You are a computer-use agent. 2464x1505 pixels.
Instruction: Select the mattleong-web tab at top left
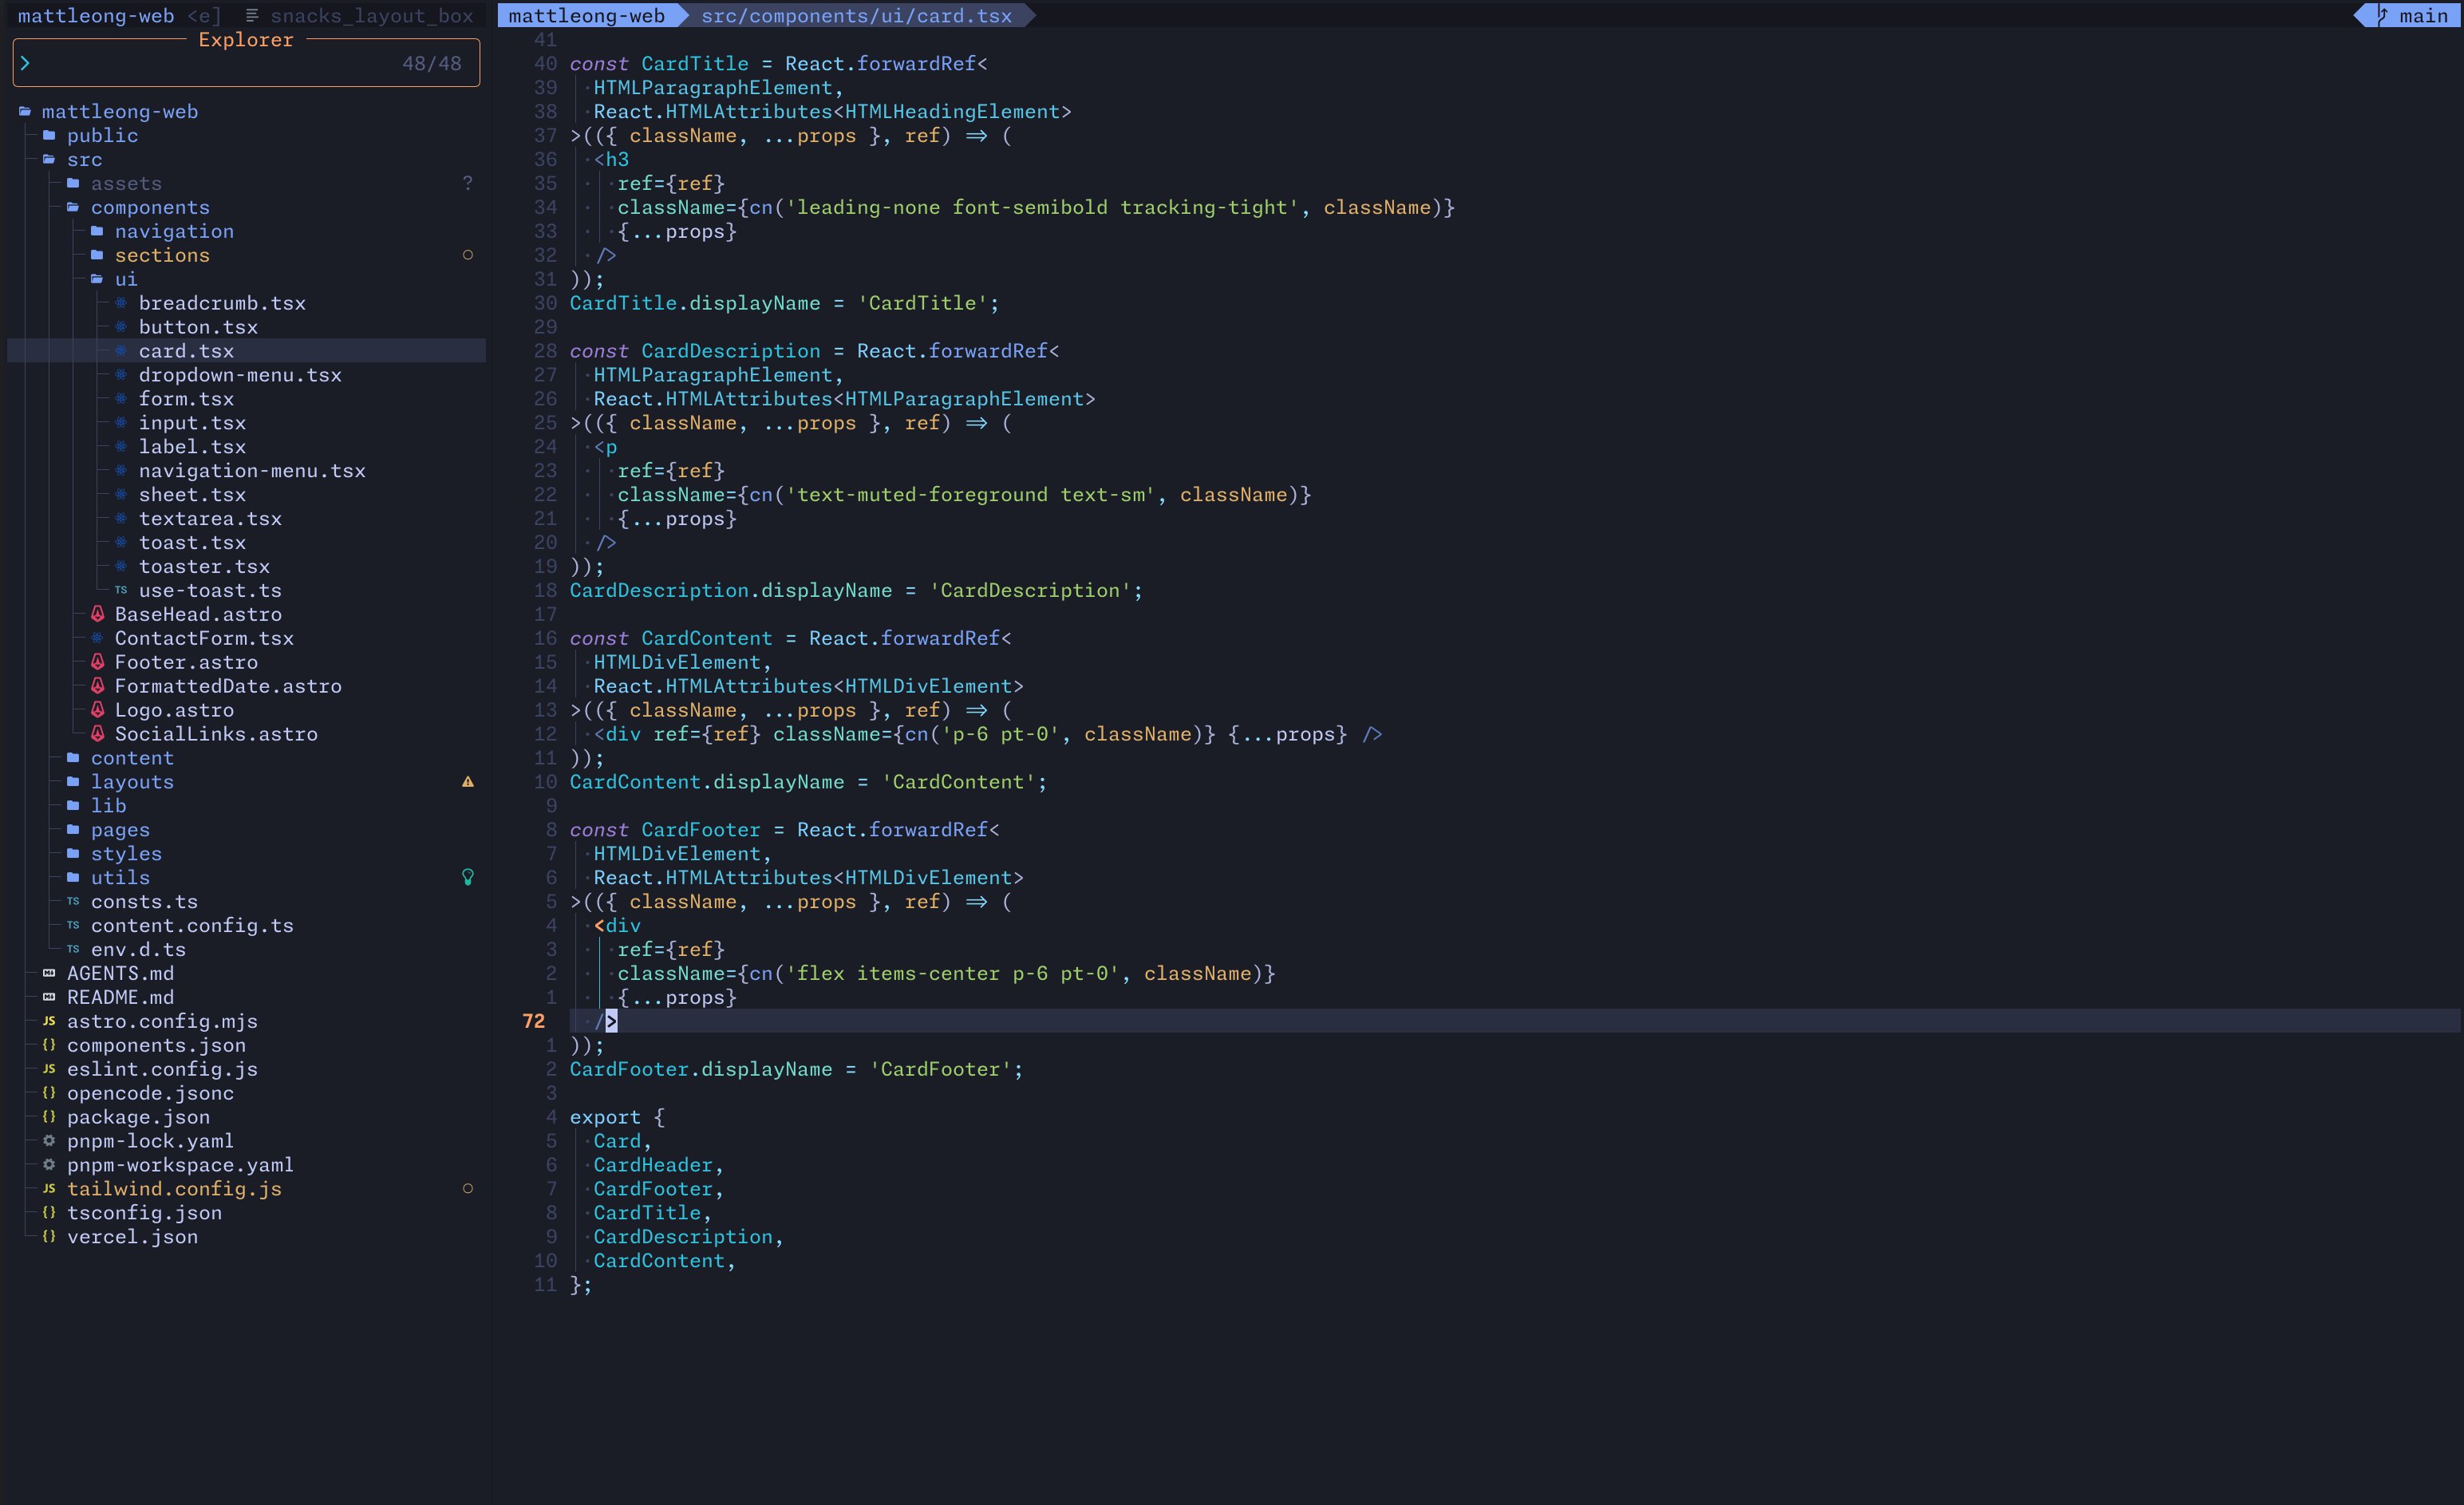(96, 15)
